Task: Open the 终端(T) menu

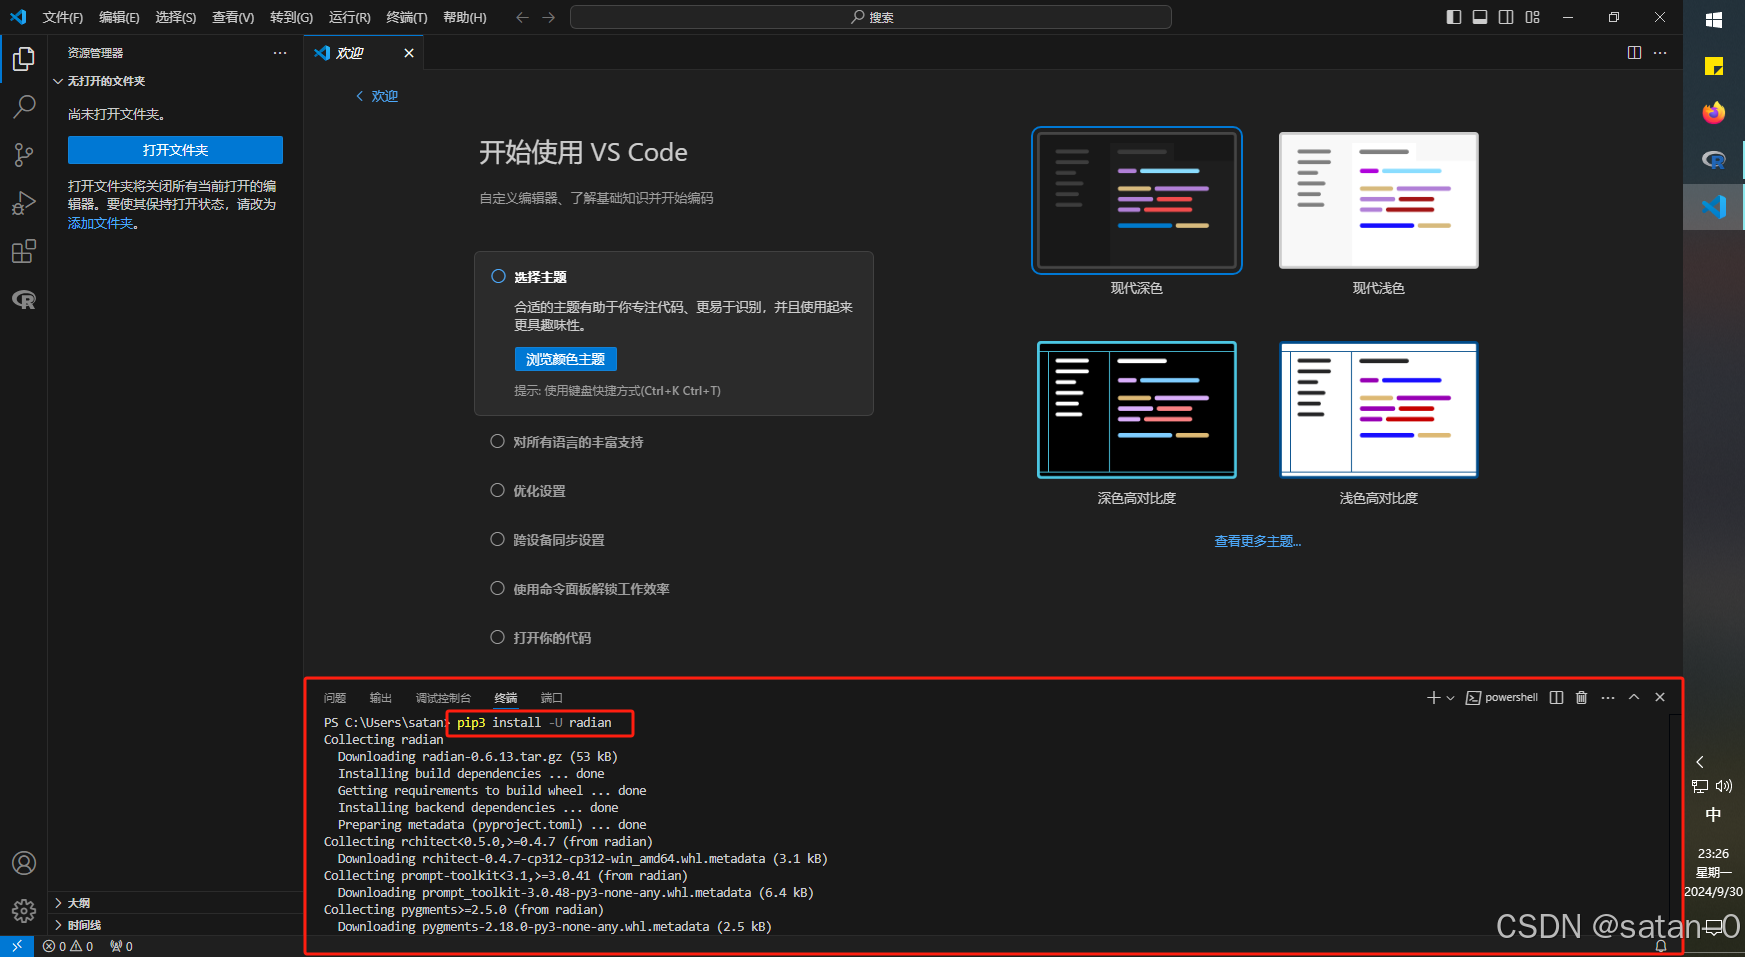Action: 407,17
